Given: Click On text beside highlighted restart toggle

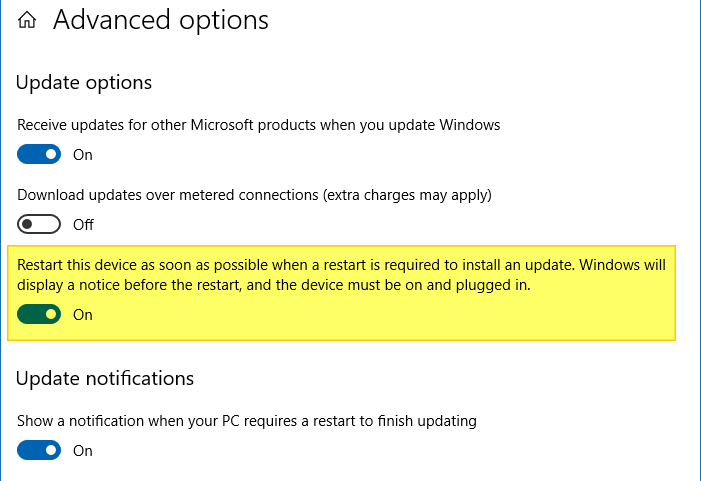Looking at the screenshot, I should [83, 315].
